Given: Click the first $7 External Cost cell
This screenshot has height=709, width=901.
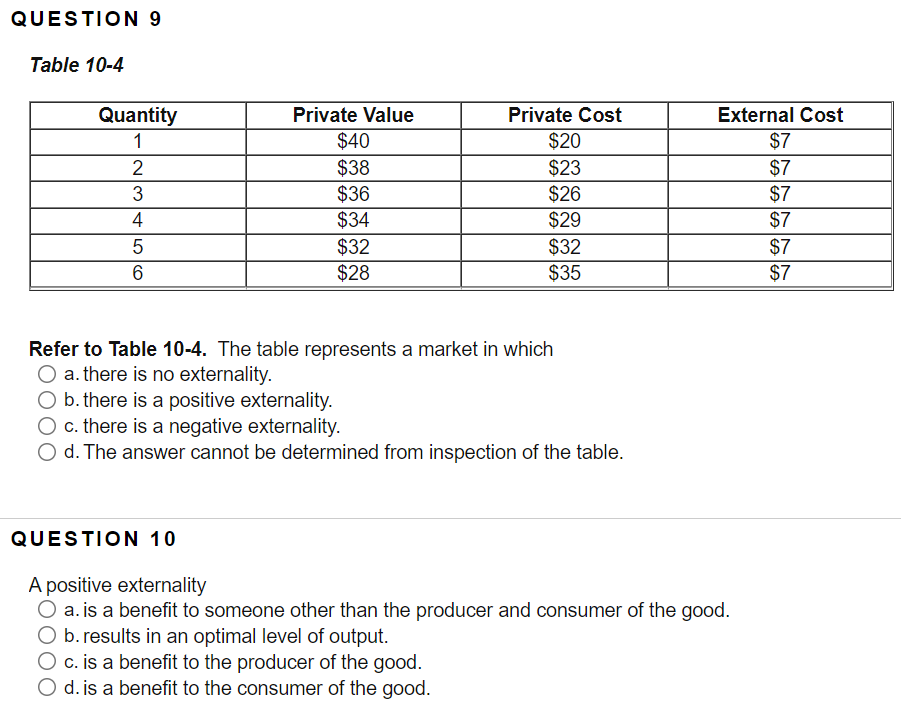Looking at the screenshot, I should pos(780,141).
